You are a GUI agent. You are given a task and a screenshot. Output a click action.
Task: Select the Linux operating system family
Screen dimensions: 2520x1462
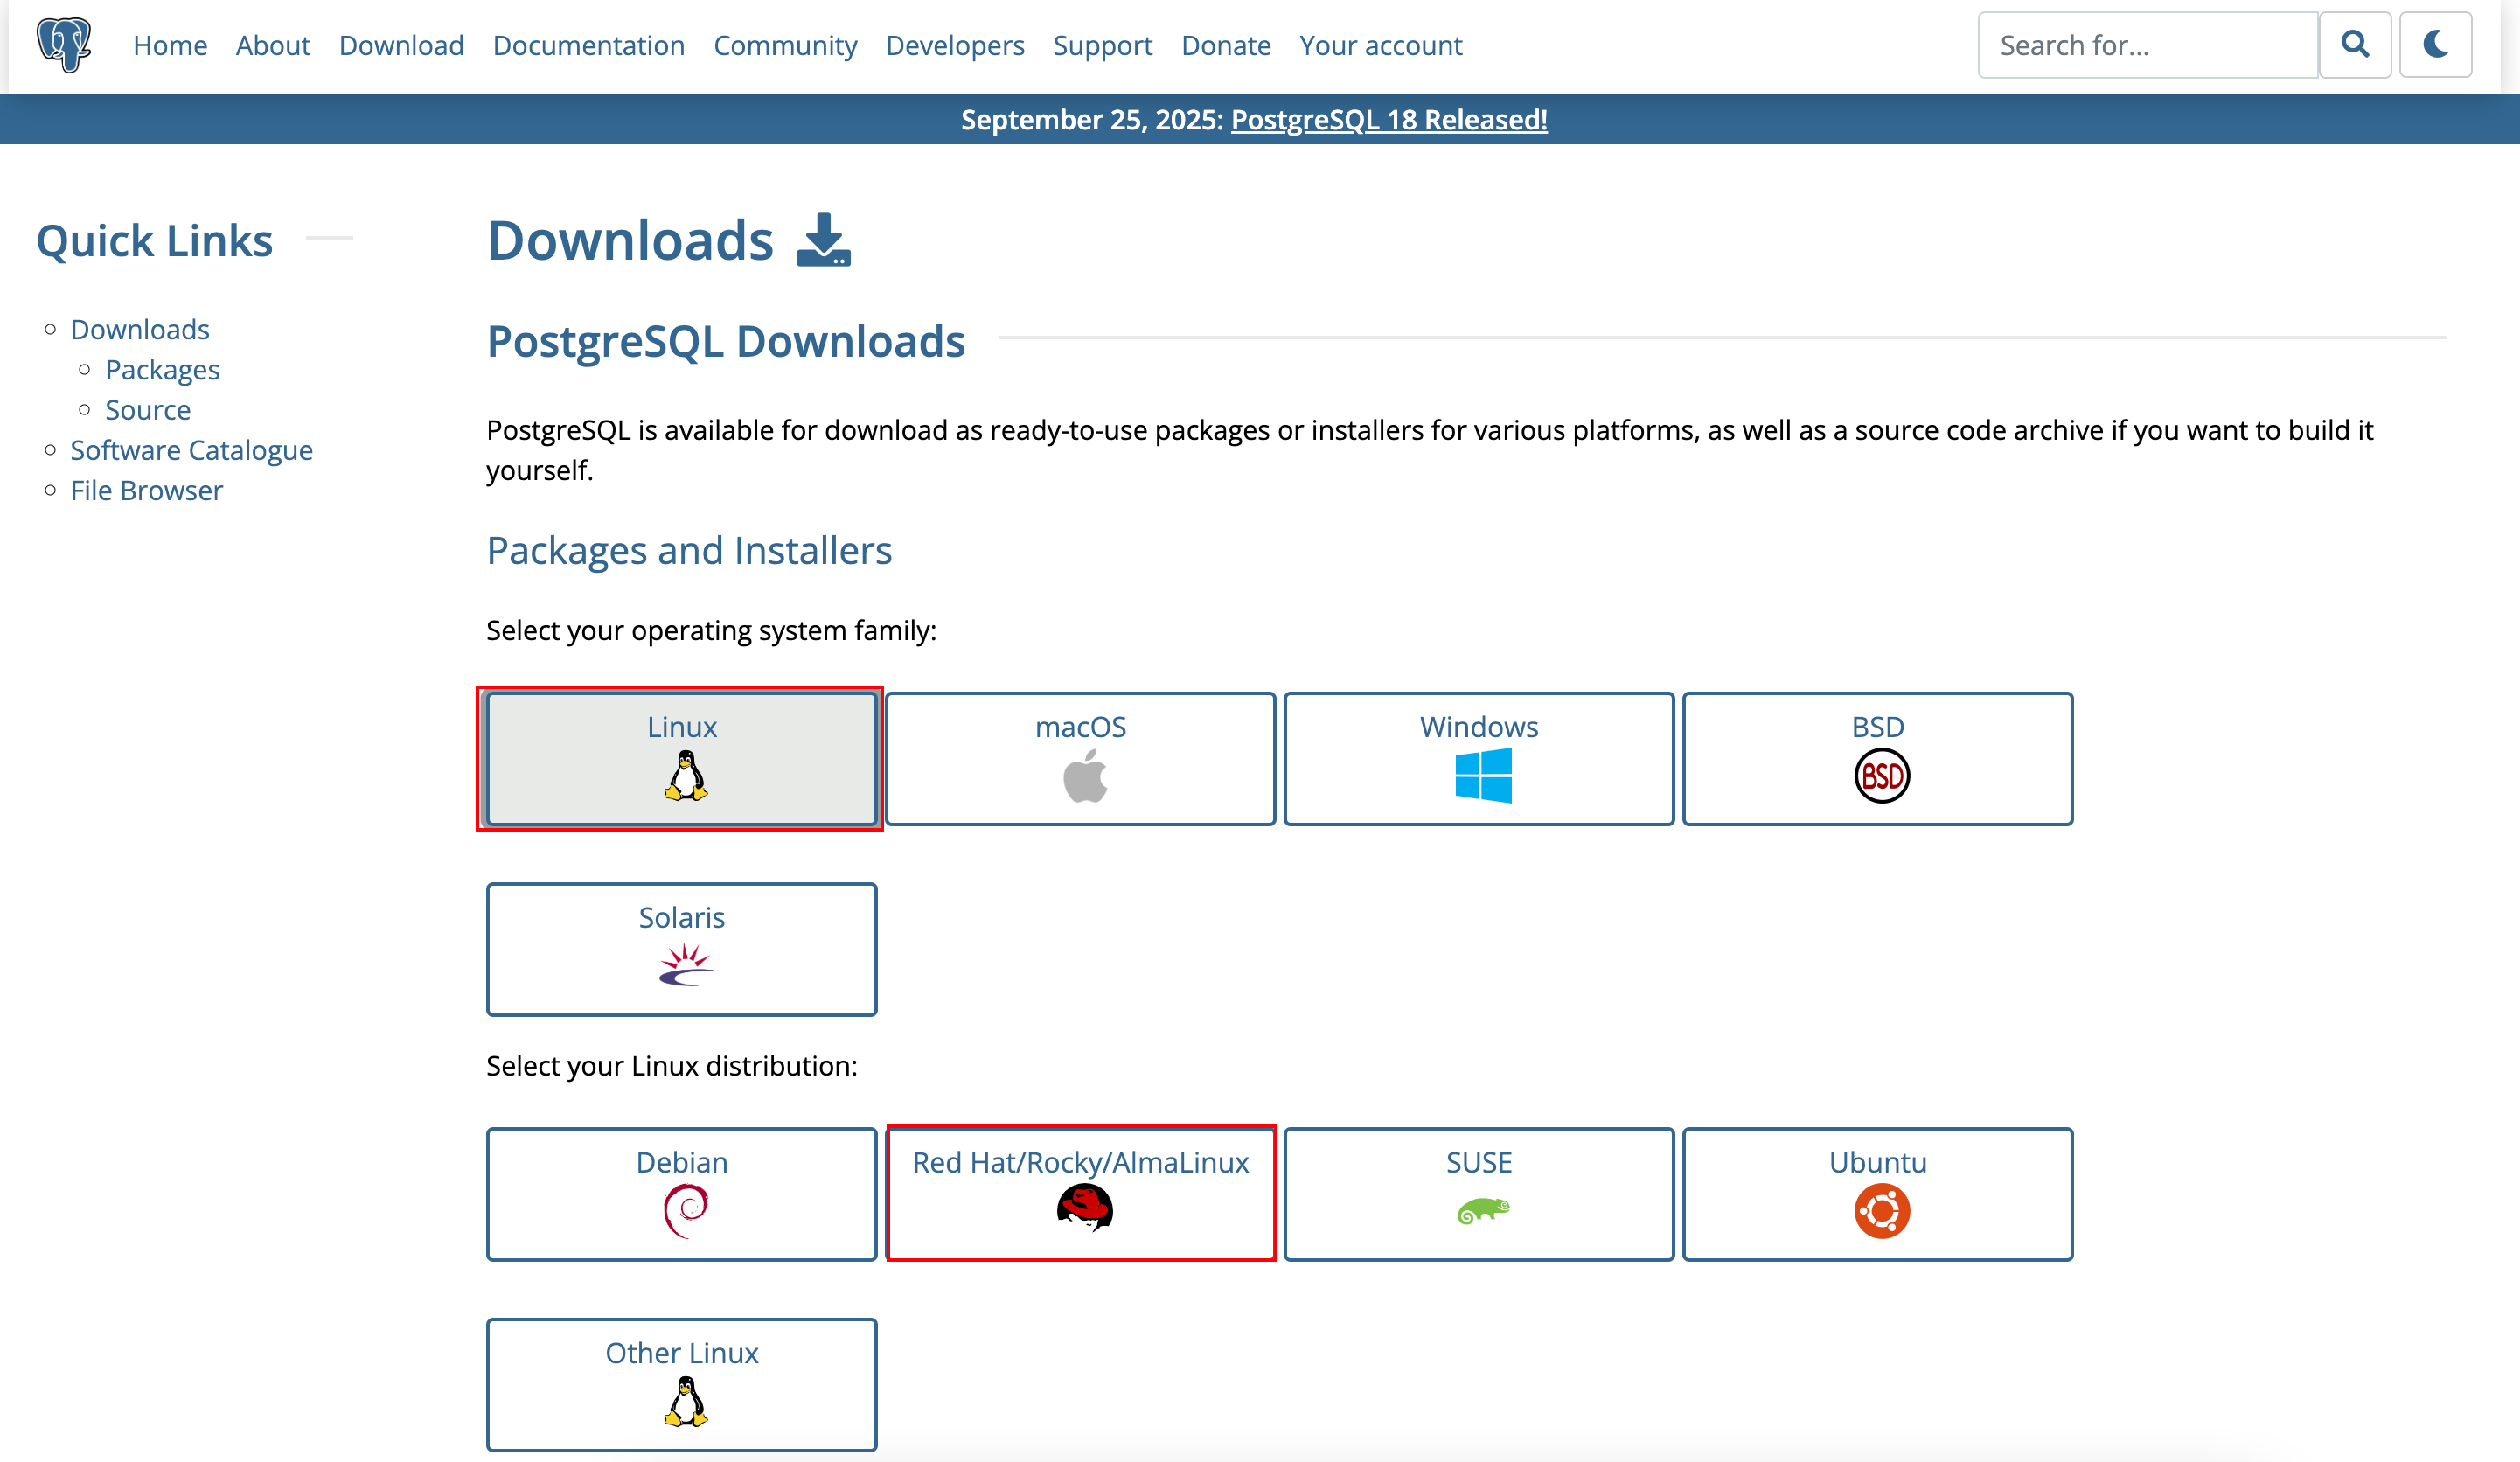tap(681, 759)
